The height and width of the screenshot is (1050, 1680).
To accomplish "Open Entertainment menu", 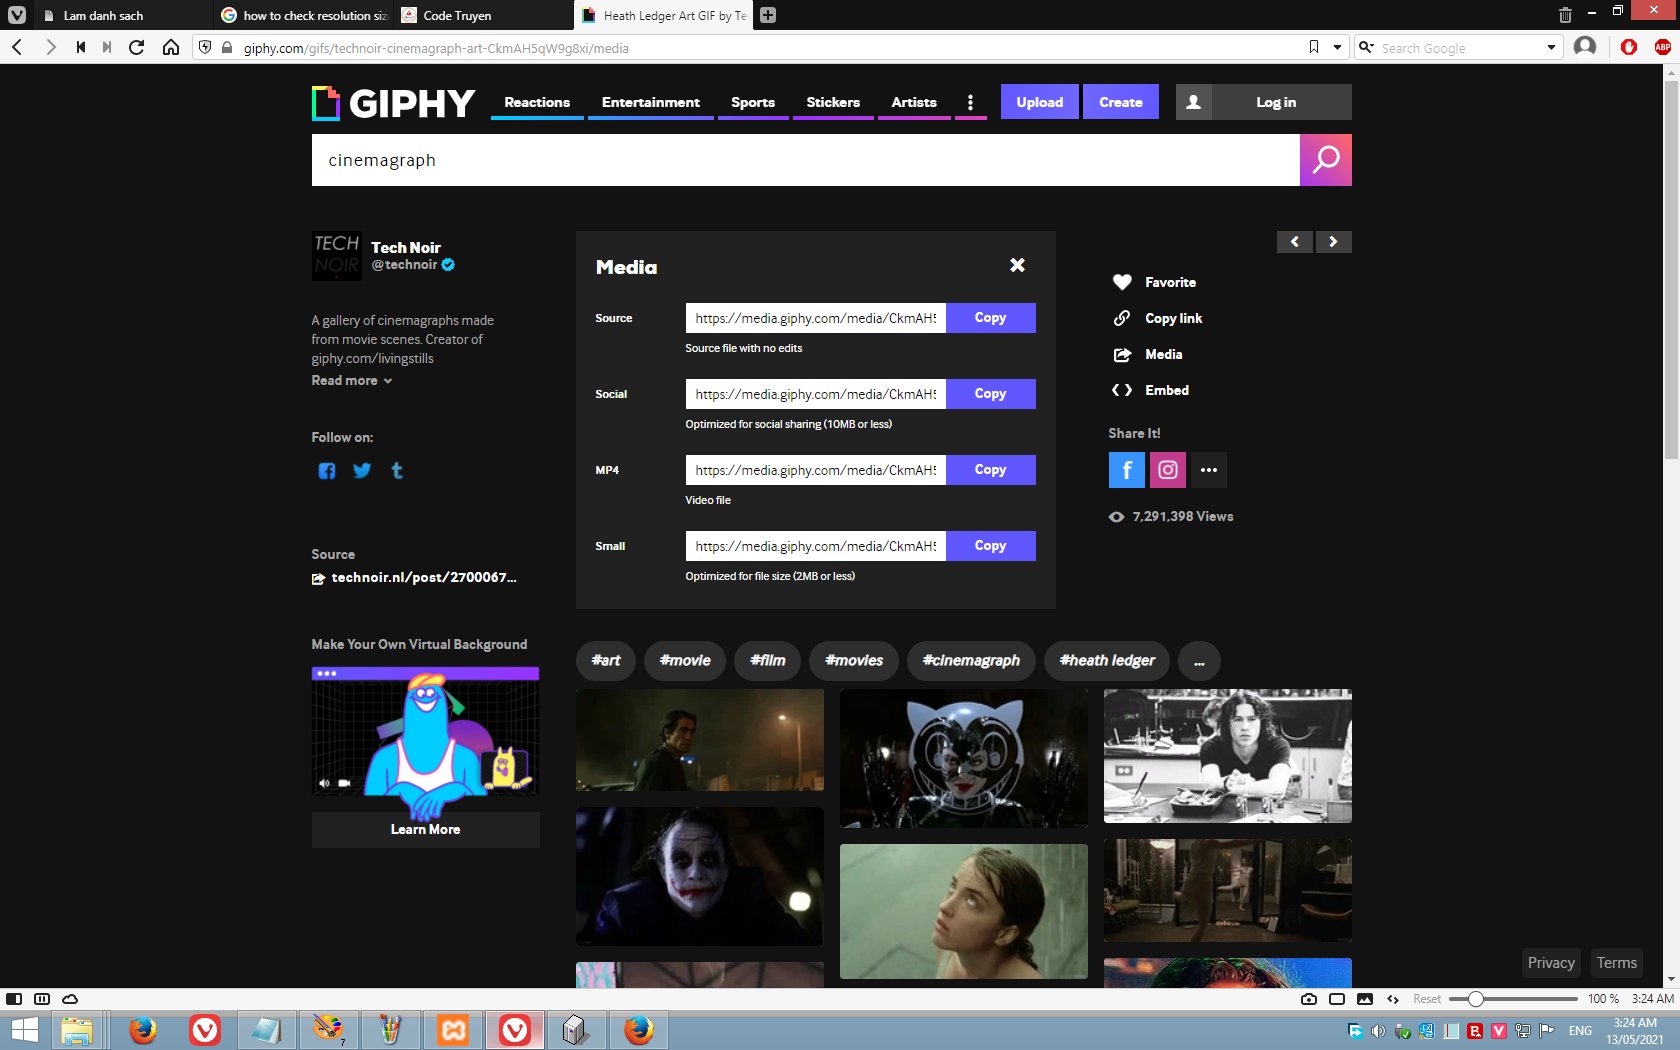I will (x=651, y=102).
